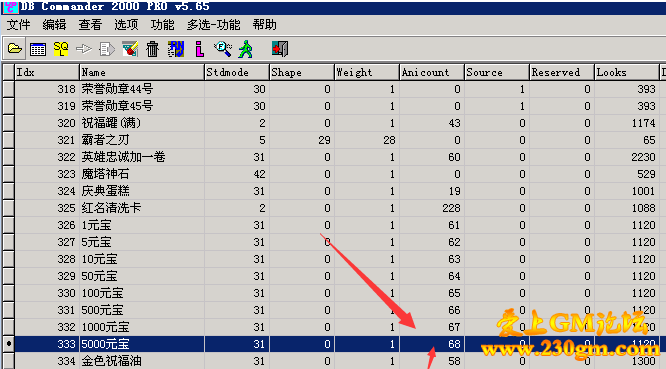Screen dimensions: 666x369
Task: Click the open folder toolbar icon
Action: click(x=14, y=49)
